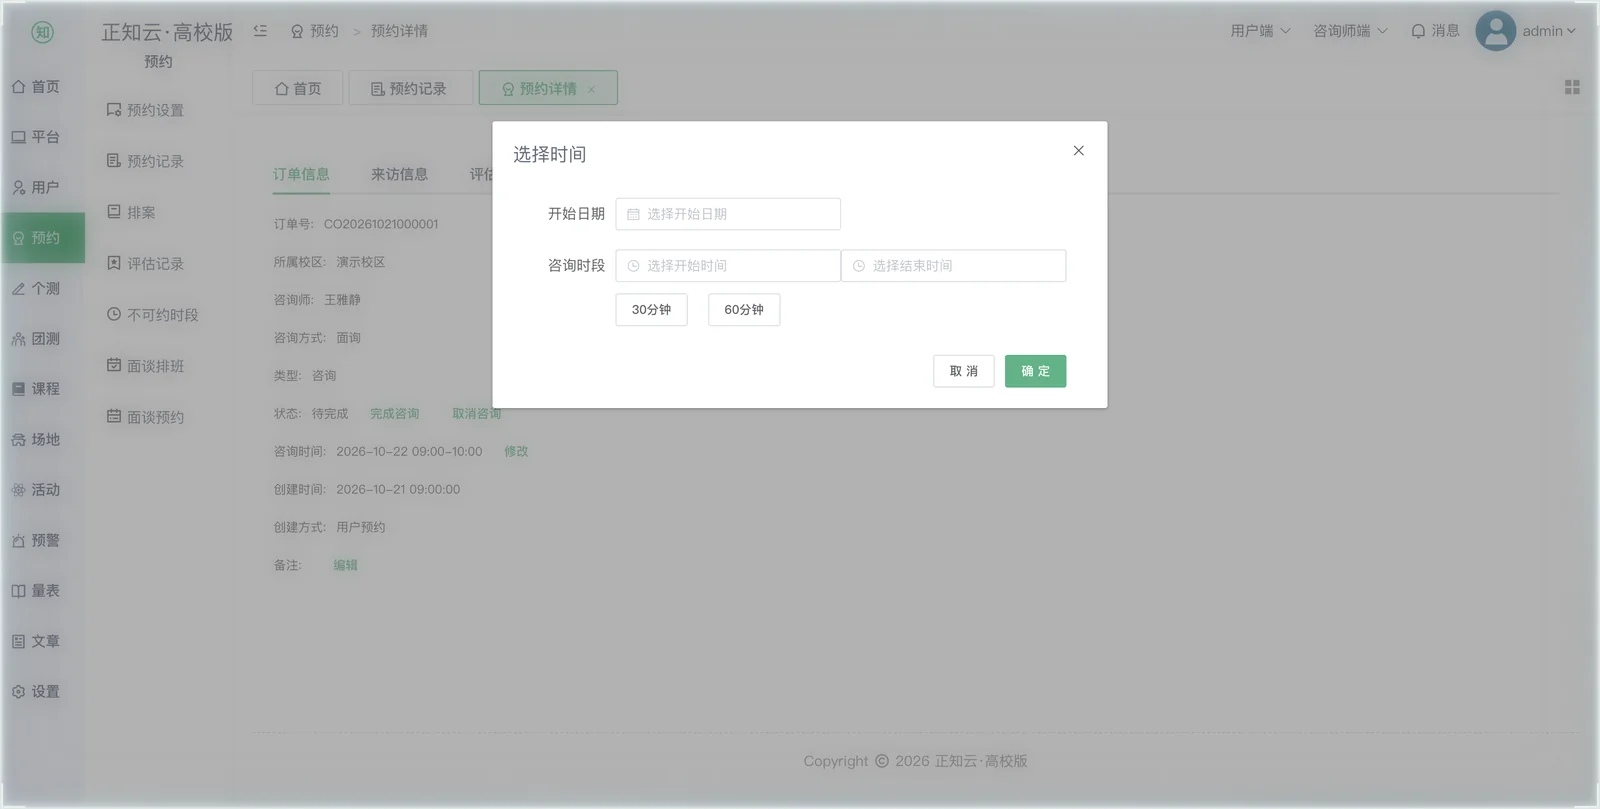Open 活动 in left navigation
The height and width of the screenshot is (809, 1600).
(36, 490)
